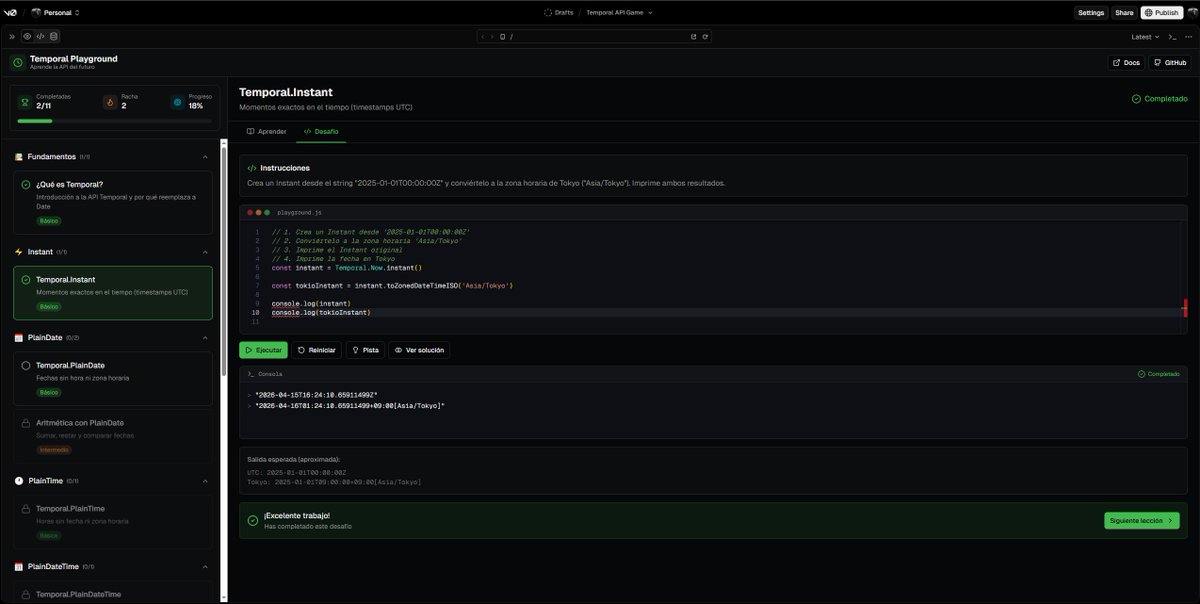Viewport: 1200px width, 604px height.
Task: Click the Básico badge on Temporal.Instant
Action: [48, 306]
